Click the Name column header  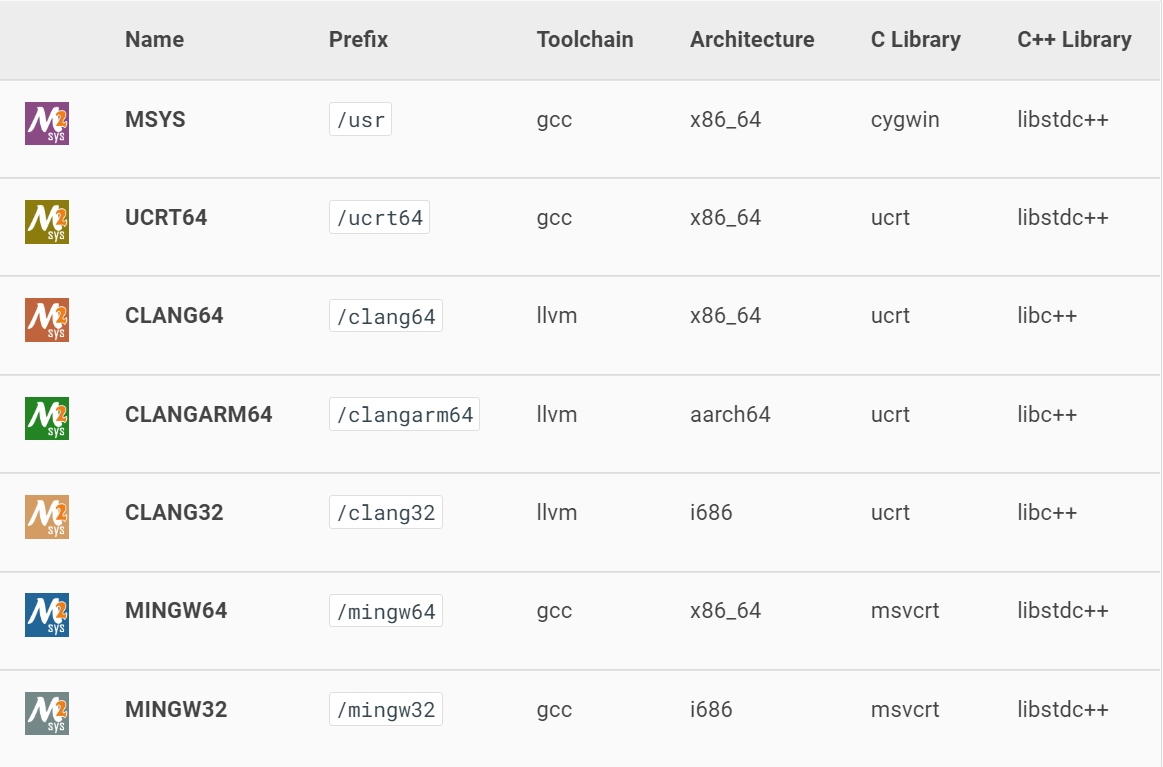coord(154,39)
